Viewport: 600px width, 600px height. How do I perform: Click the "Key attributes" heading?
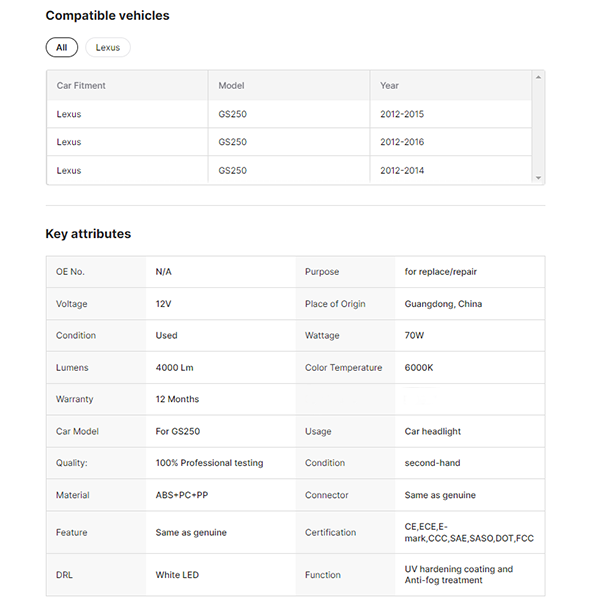pos(88,234)
